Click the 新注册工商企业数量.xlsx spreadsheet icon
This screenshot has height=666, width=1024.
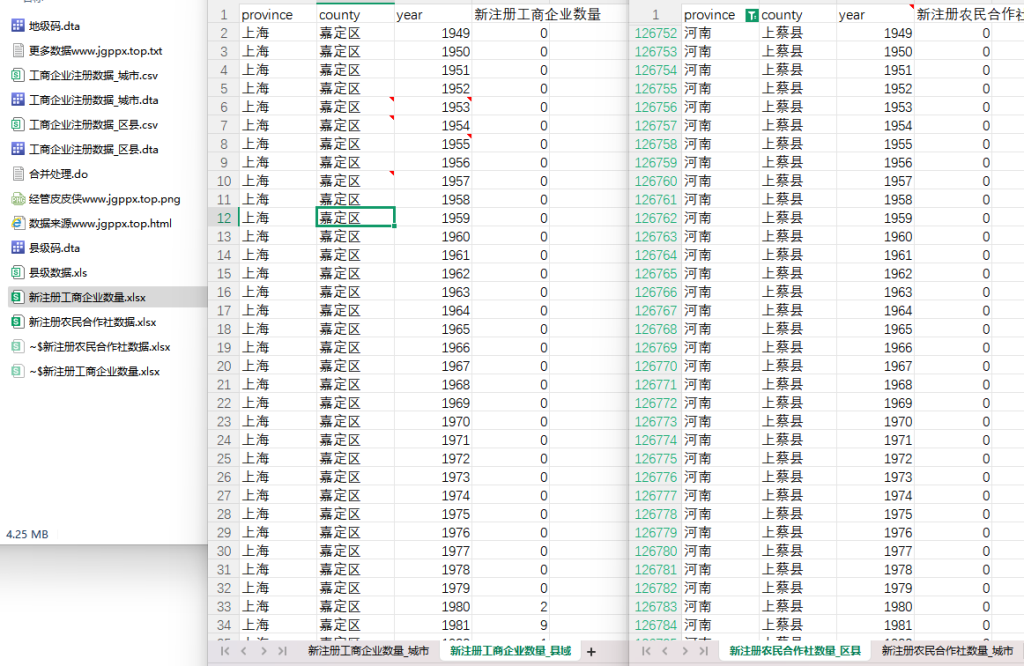18,298
